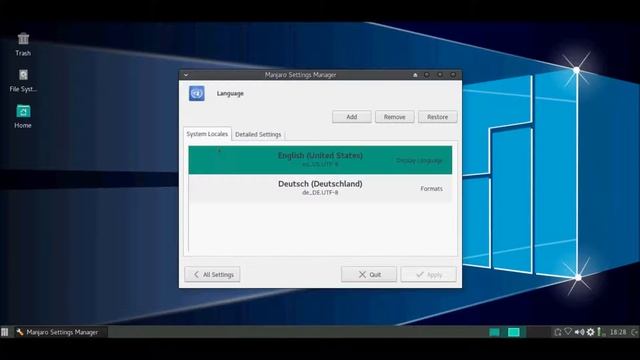Click the Add locale button
The height and width of the screenshot is (360, 640).
(x=351, y=117)
